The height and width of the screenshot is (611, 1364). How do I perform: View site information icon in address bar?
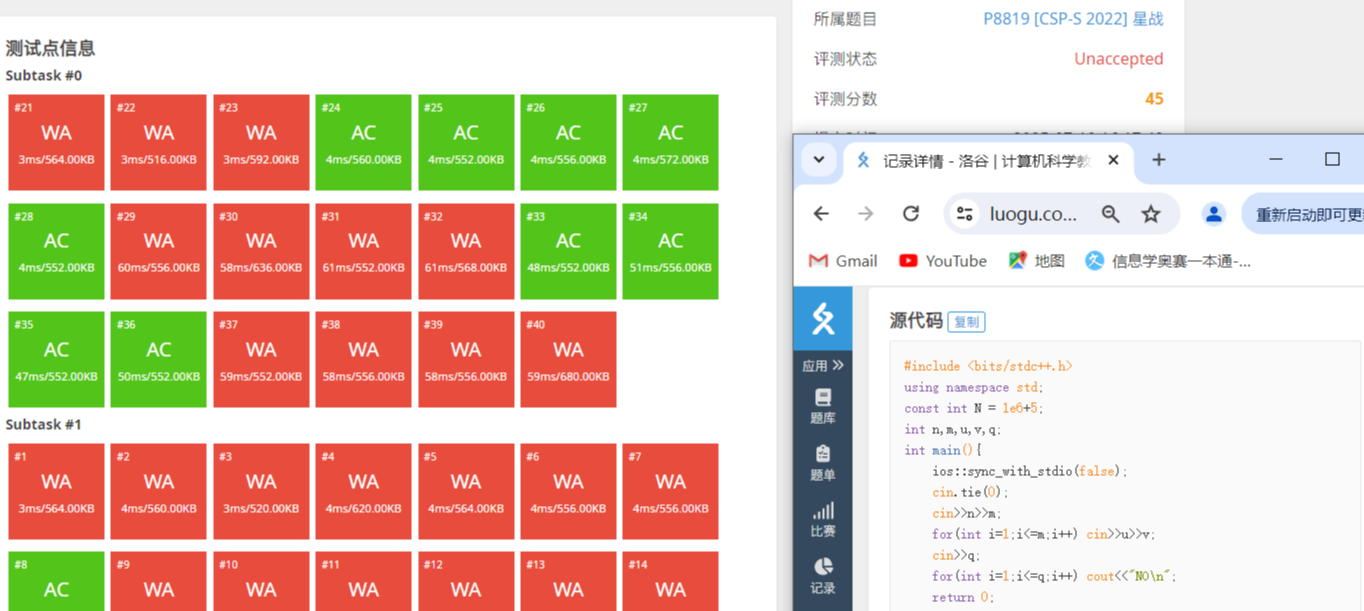965,214
